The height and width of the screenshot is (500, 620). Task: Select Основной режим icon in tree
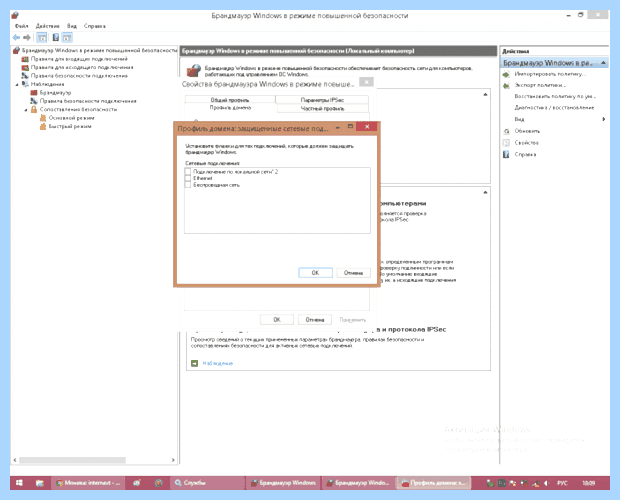point(43,118)
